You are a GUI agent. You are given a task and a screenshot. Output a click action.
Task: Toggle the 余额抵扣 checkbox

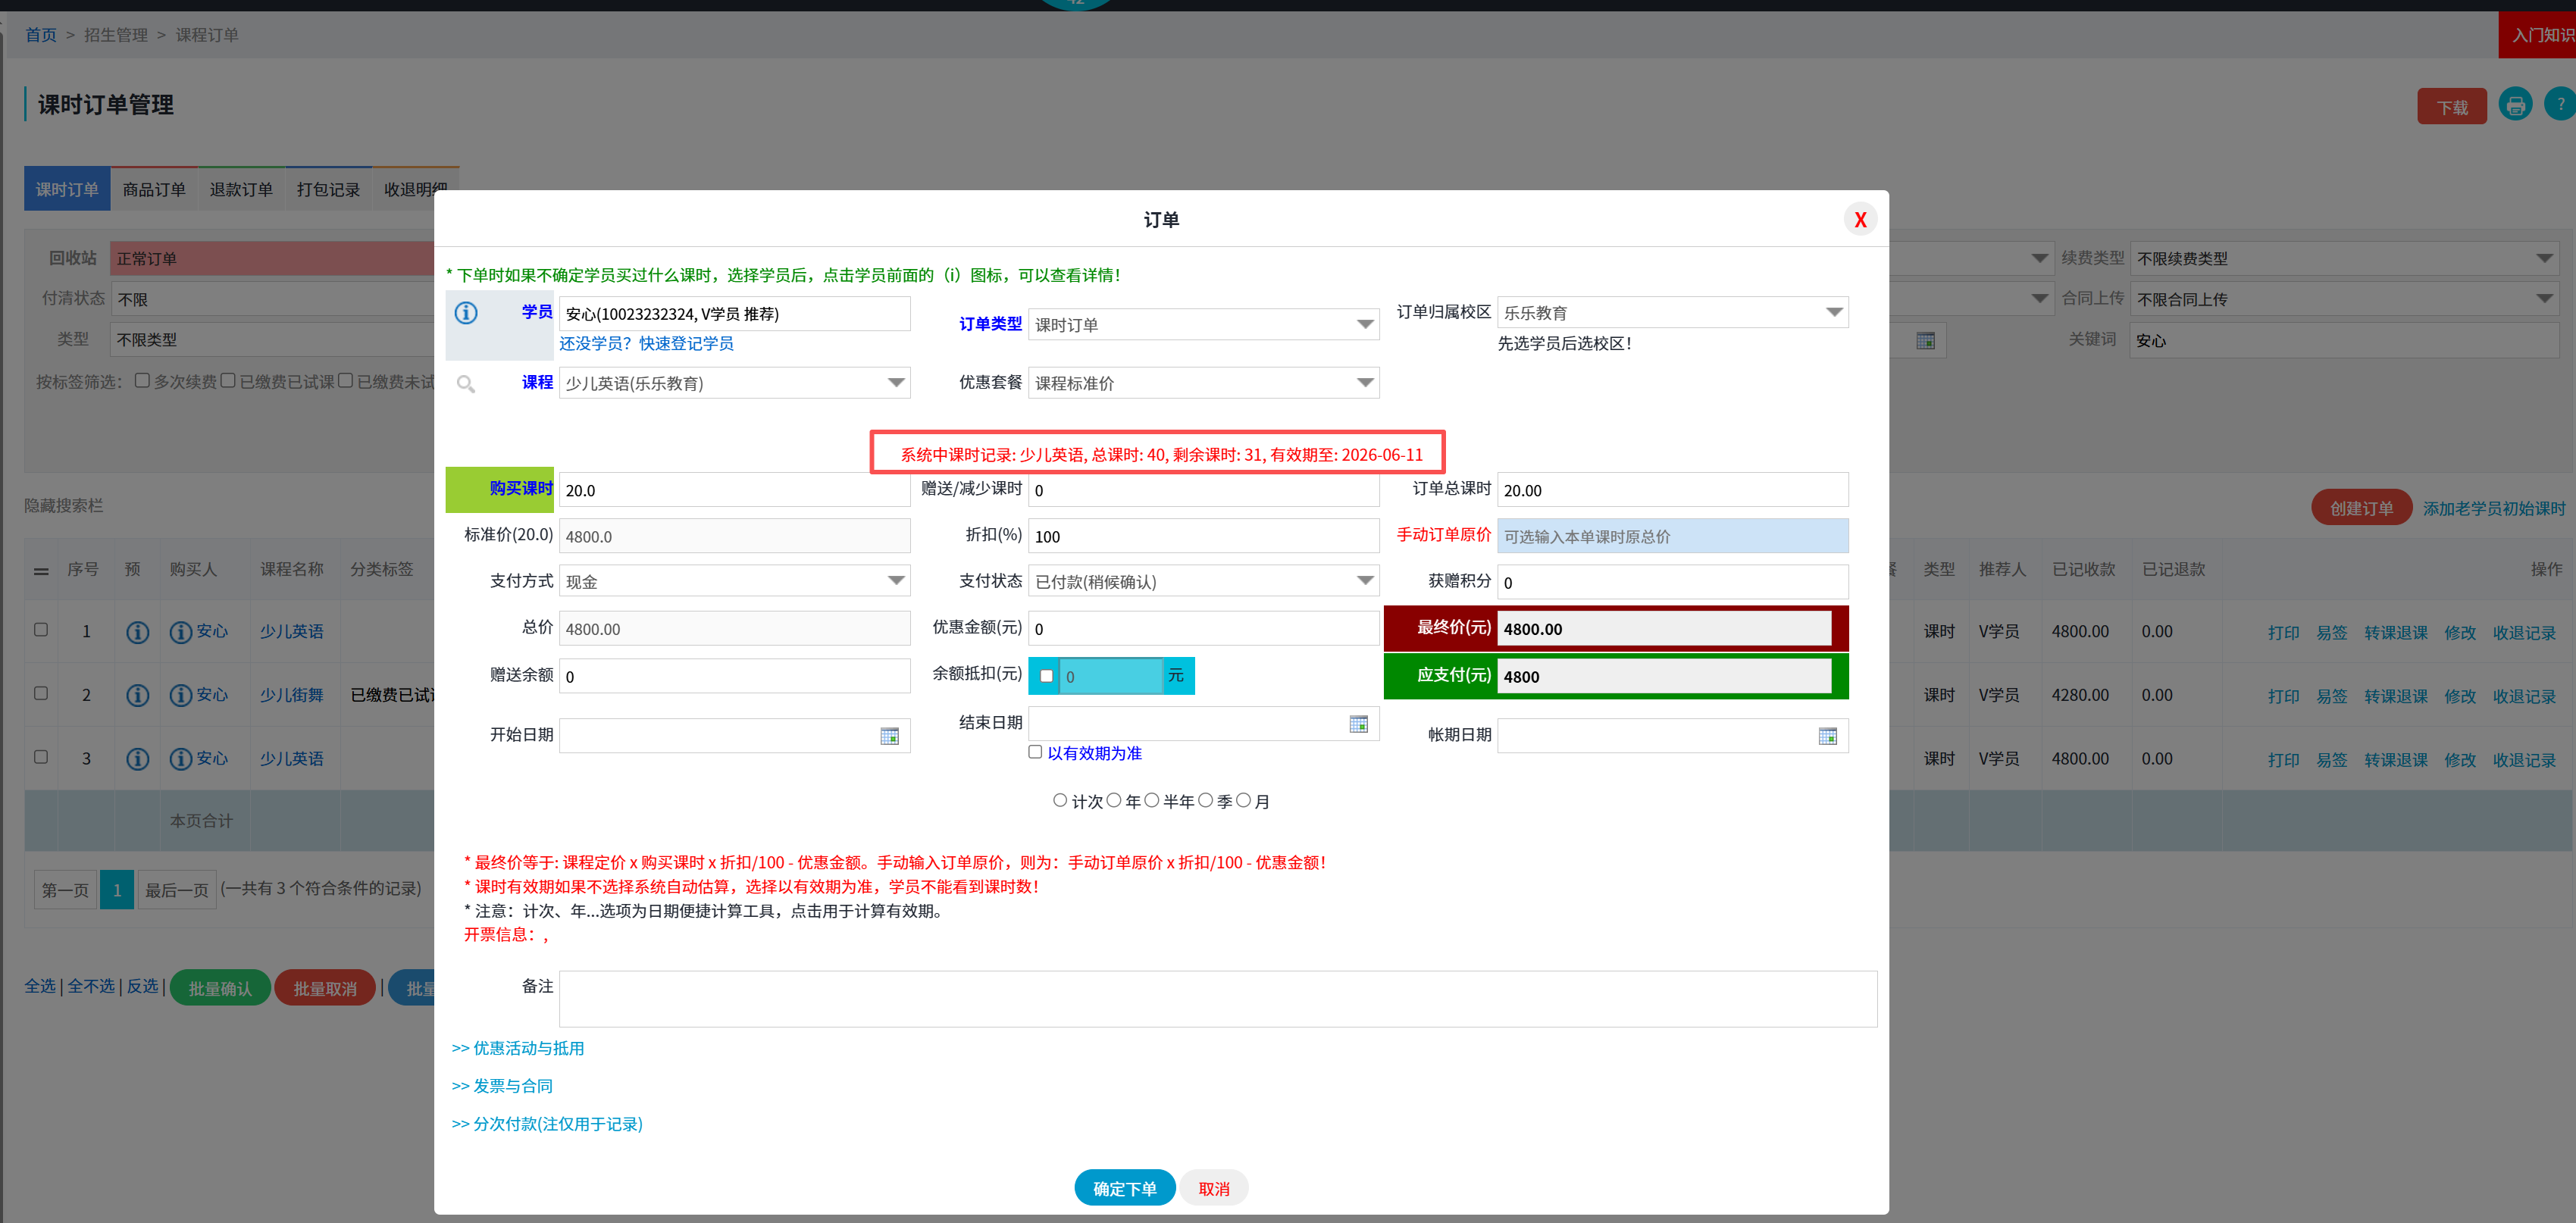coord(1046,676)
